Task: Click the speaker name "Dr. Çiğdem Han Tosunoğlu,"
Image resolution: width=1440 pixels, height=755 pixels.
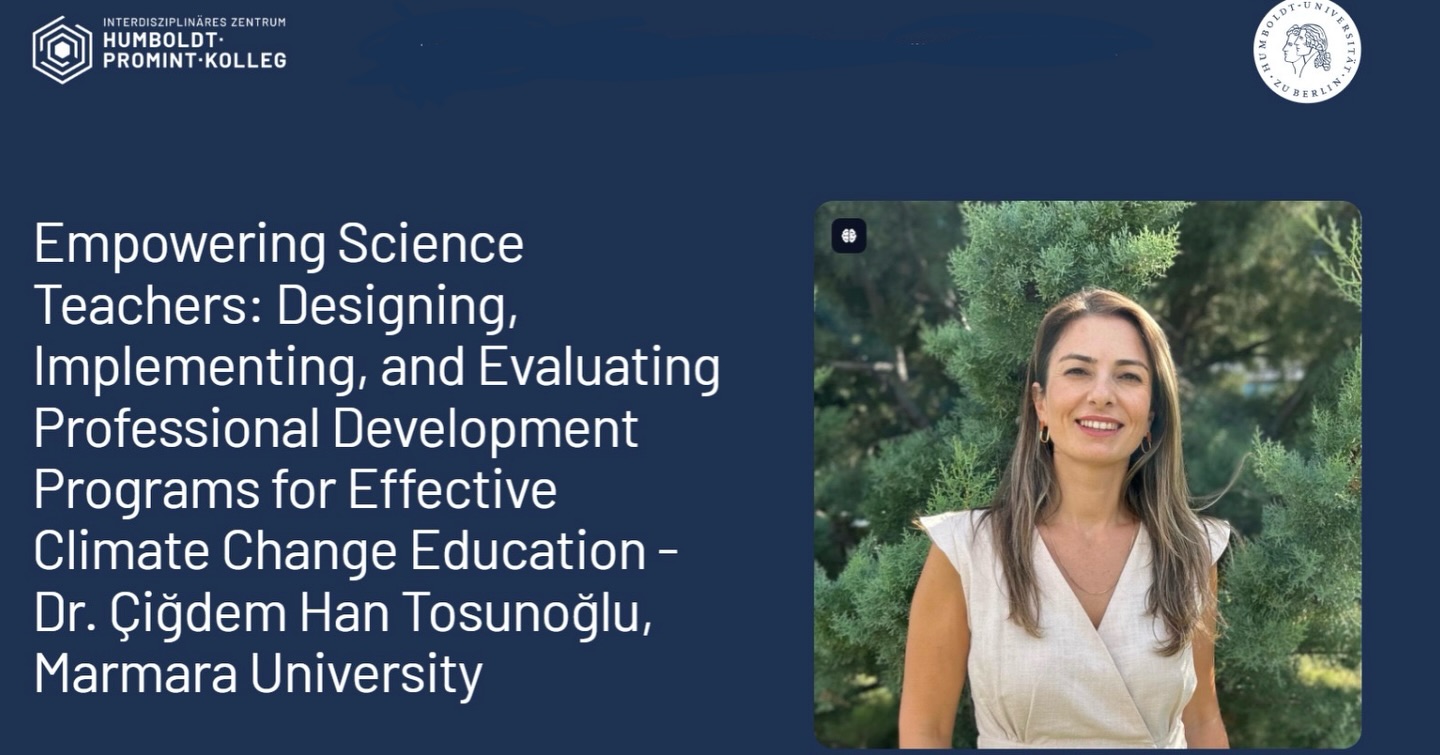Action: tap(342, 613)
